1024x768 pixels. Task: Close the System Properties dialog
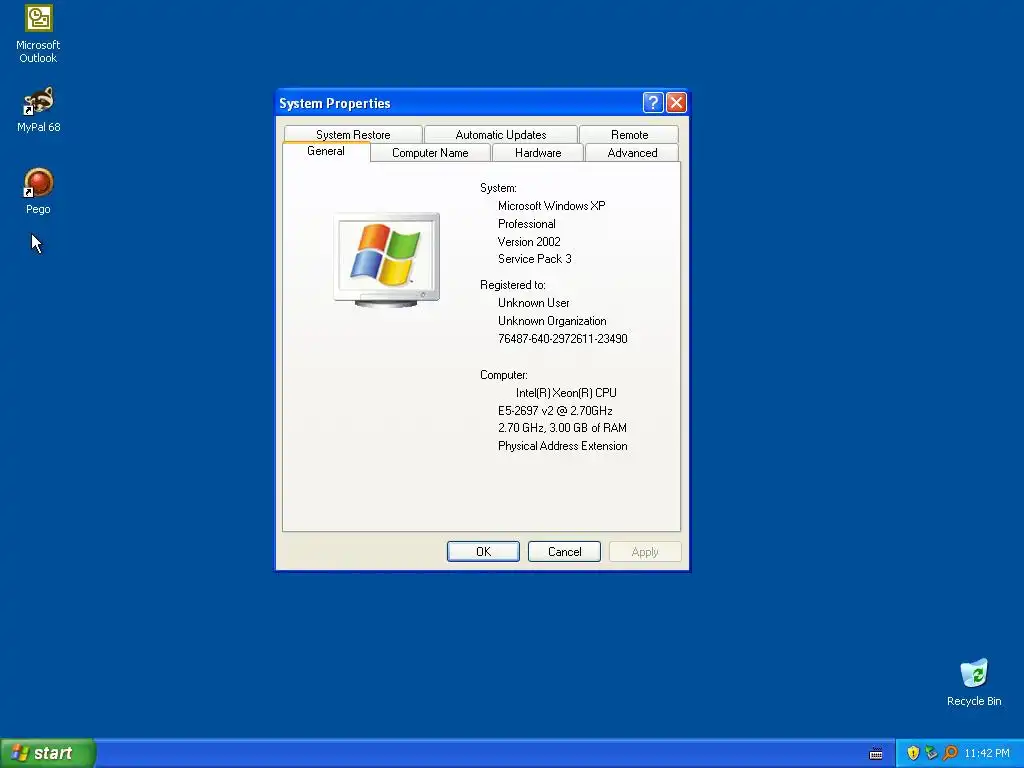(677, 103)
